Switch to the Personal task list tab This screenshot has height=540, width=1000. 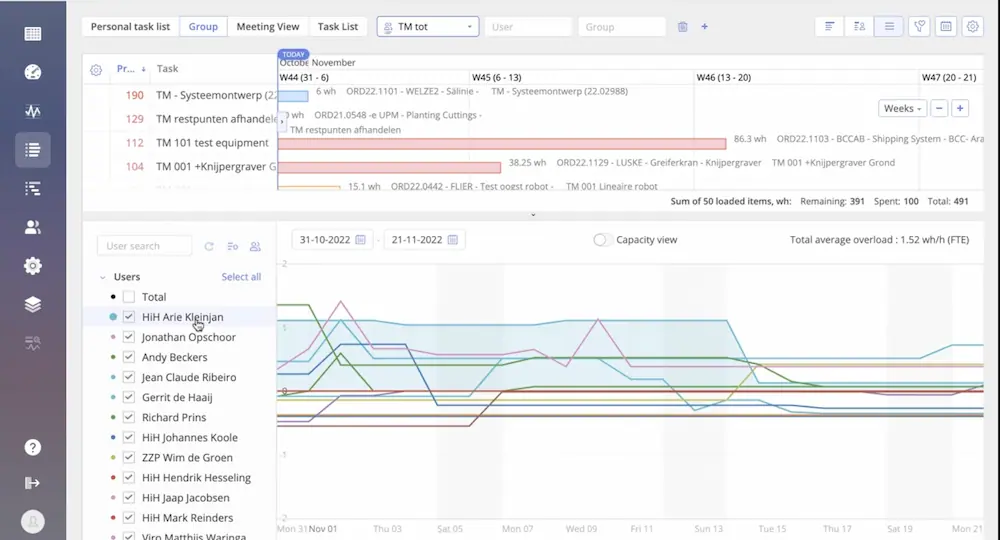(131, 27)
